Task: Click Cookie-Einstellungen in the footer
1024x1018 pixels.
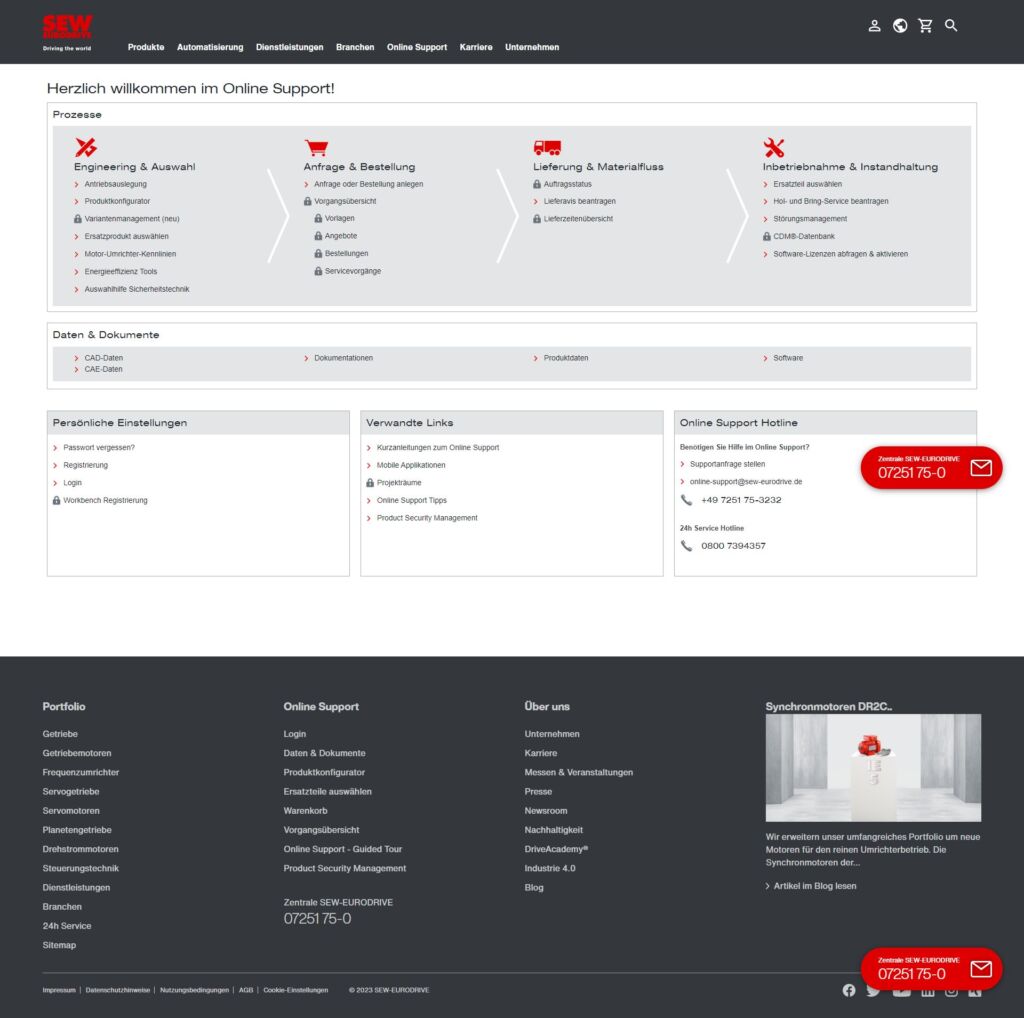Action: (x=296, y=990)
